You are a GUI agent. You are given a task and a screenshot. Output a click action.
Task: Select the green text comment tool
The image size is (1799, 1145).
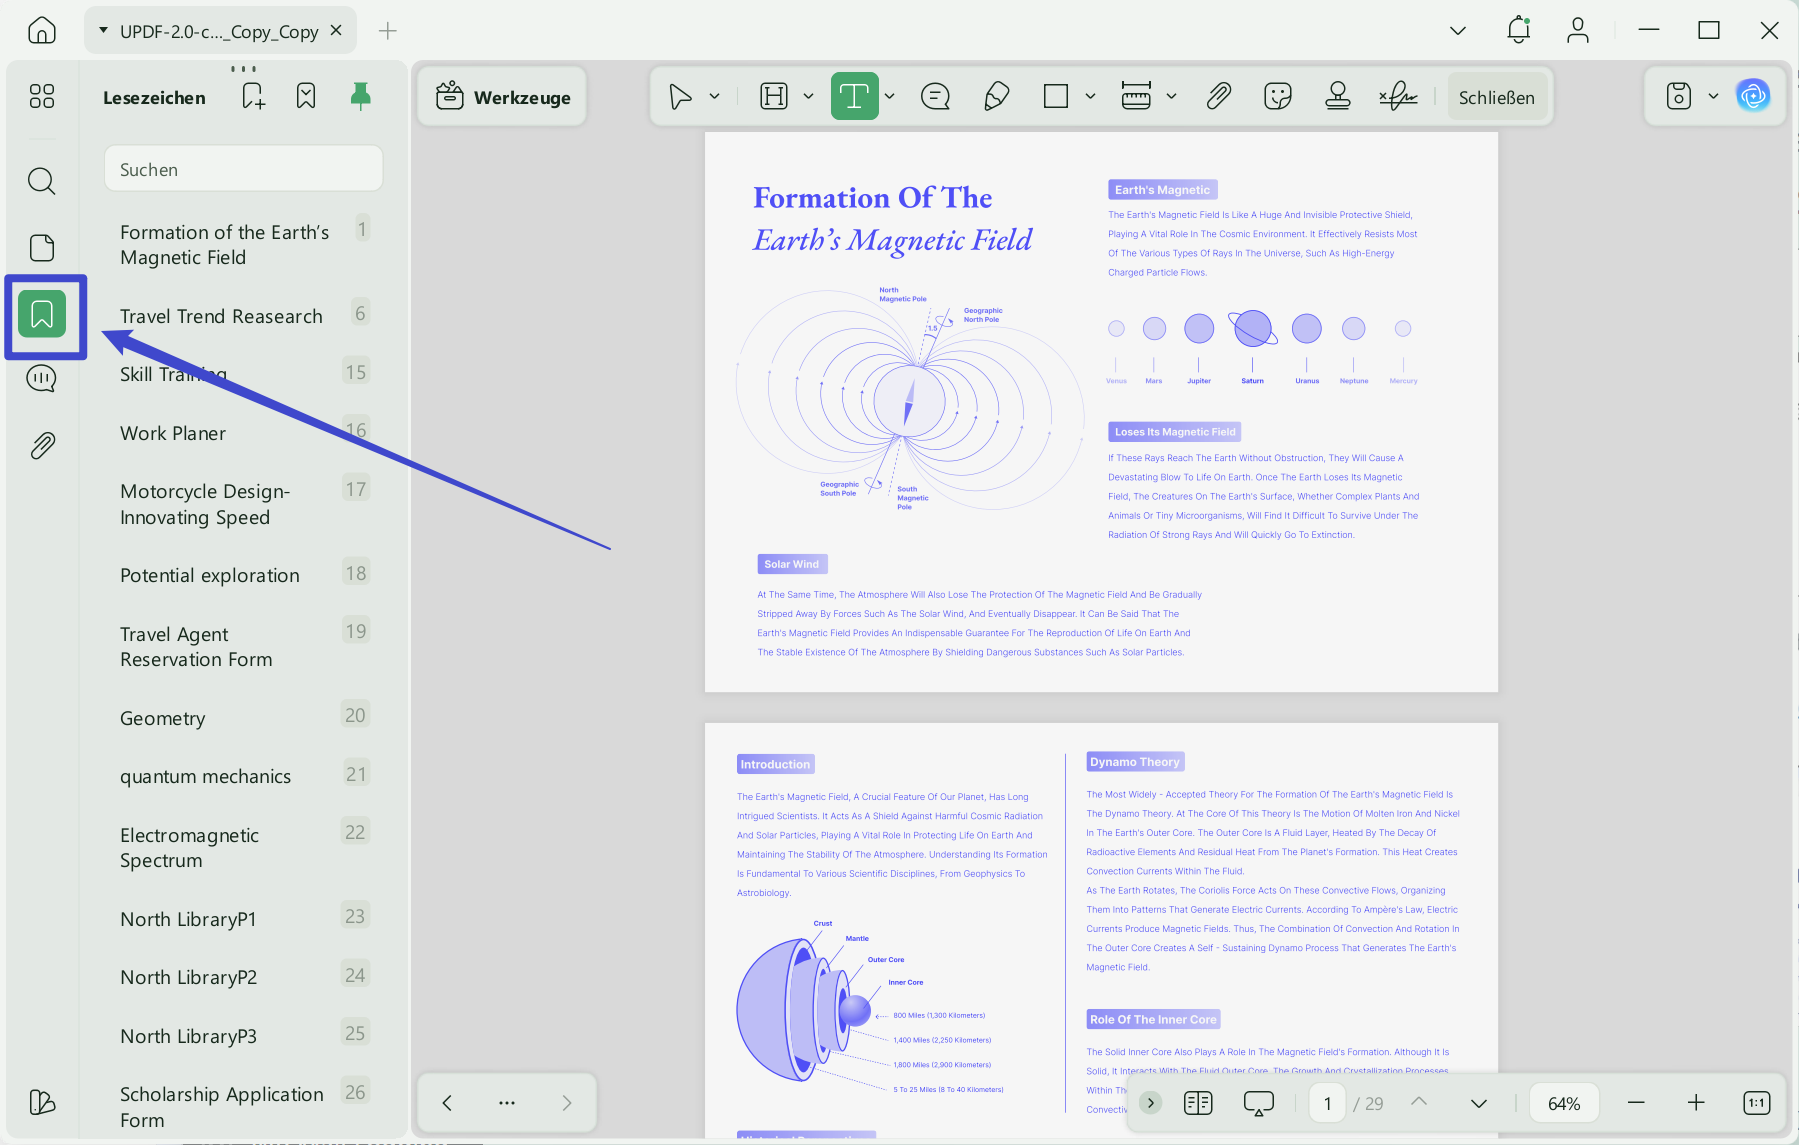pos(854,96)
